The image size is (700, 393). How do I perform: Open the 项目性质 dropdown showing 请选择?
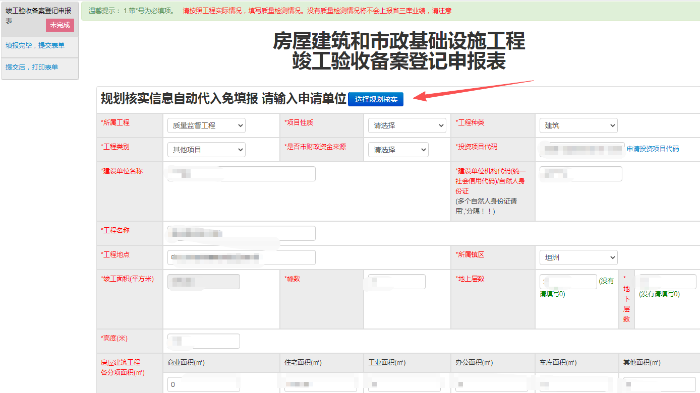(407, 125)
